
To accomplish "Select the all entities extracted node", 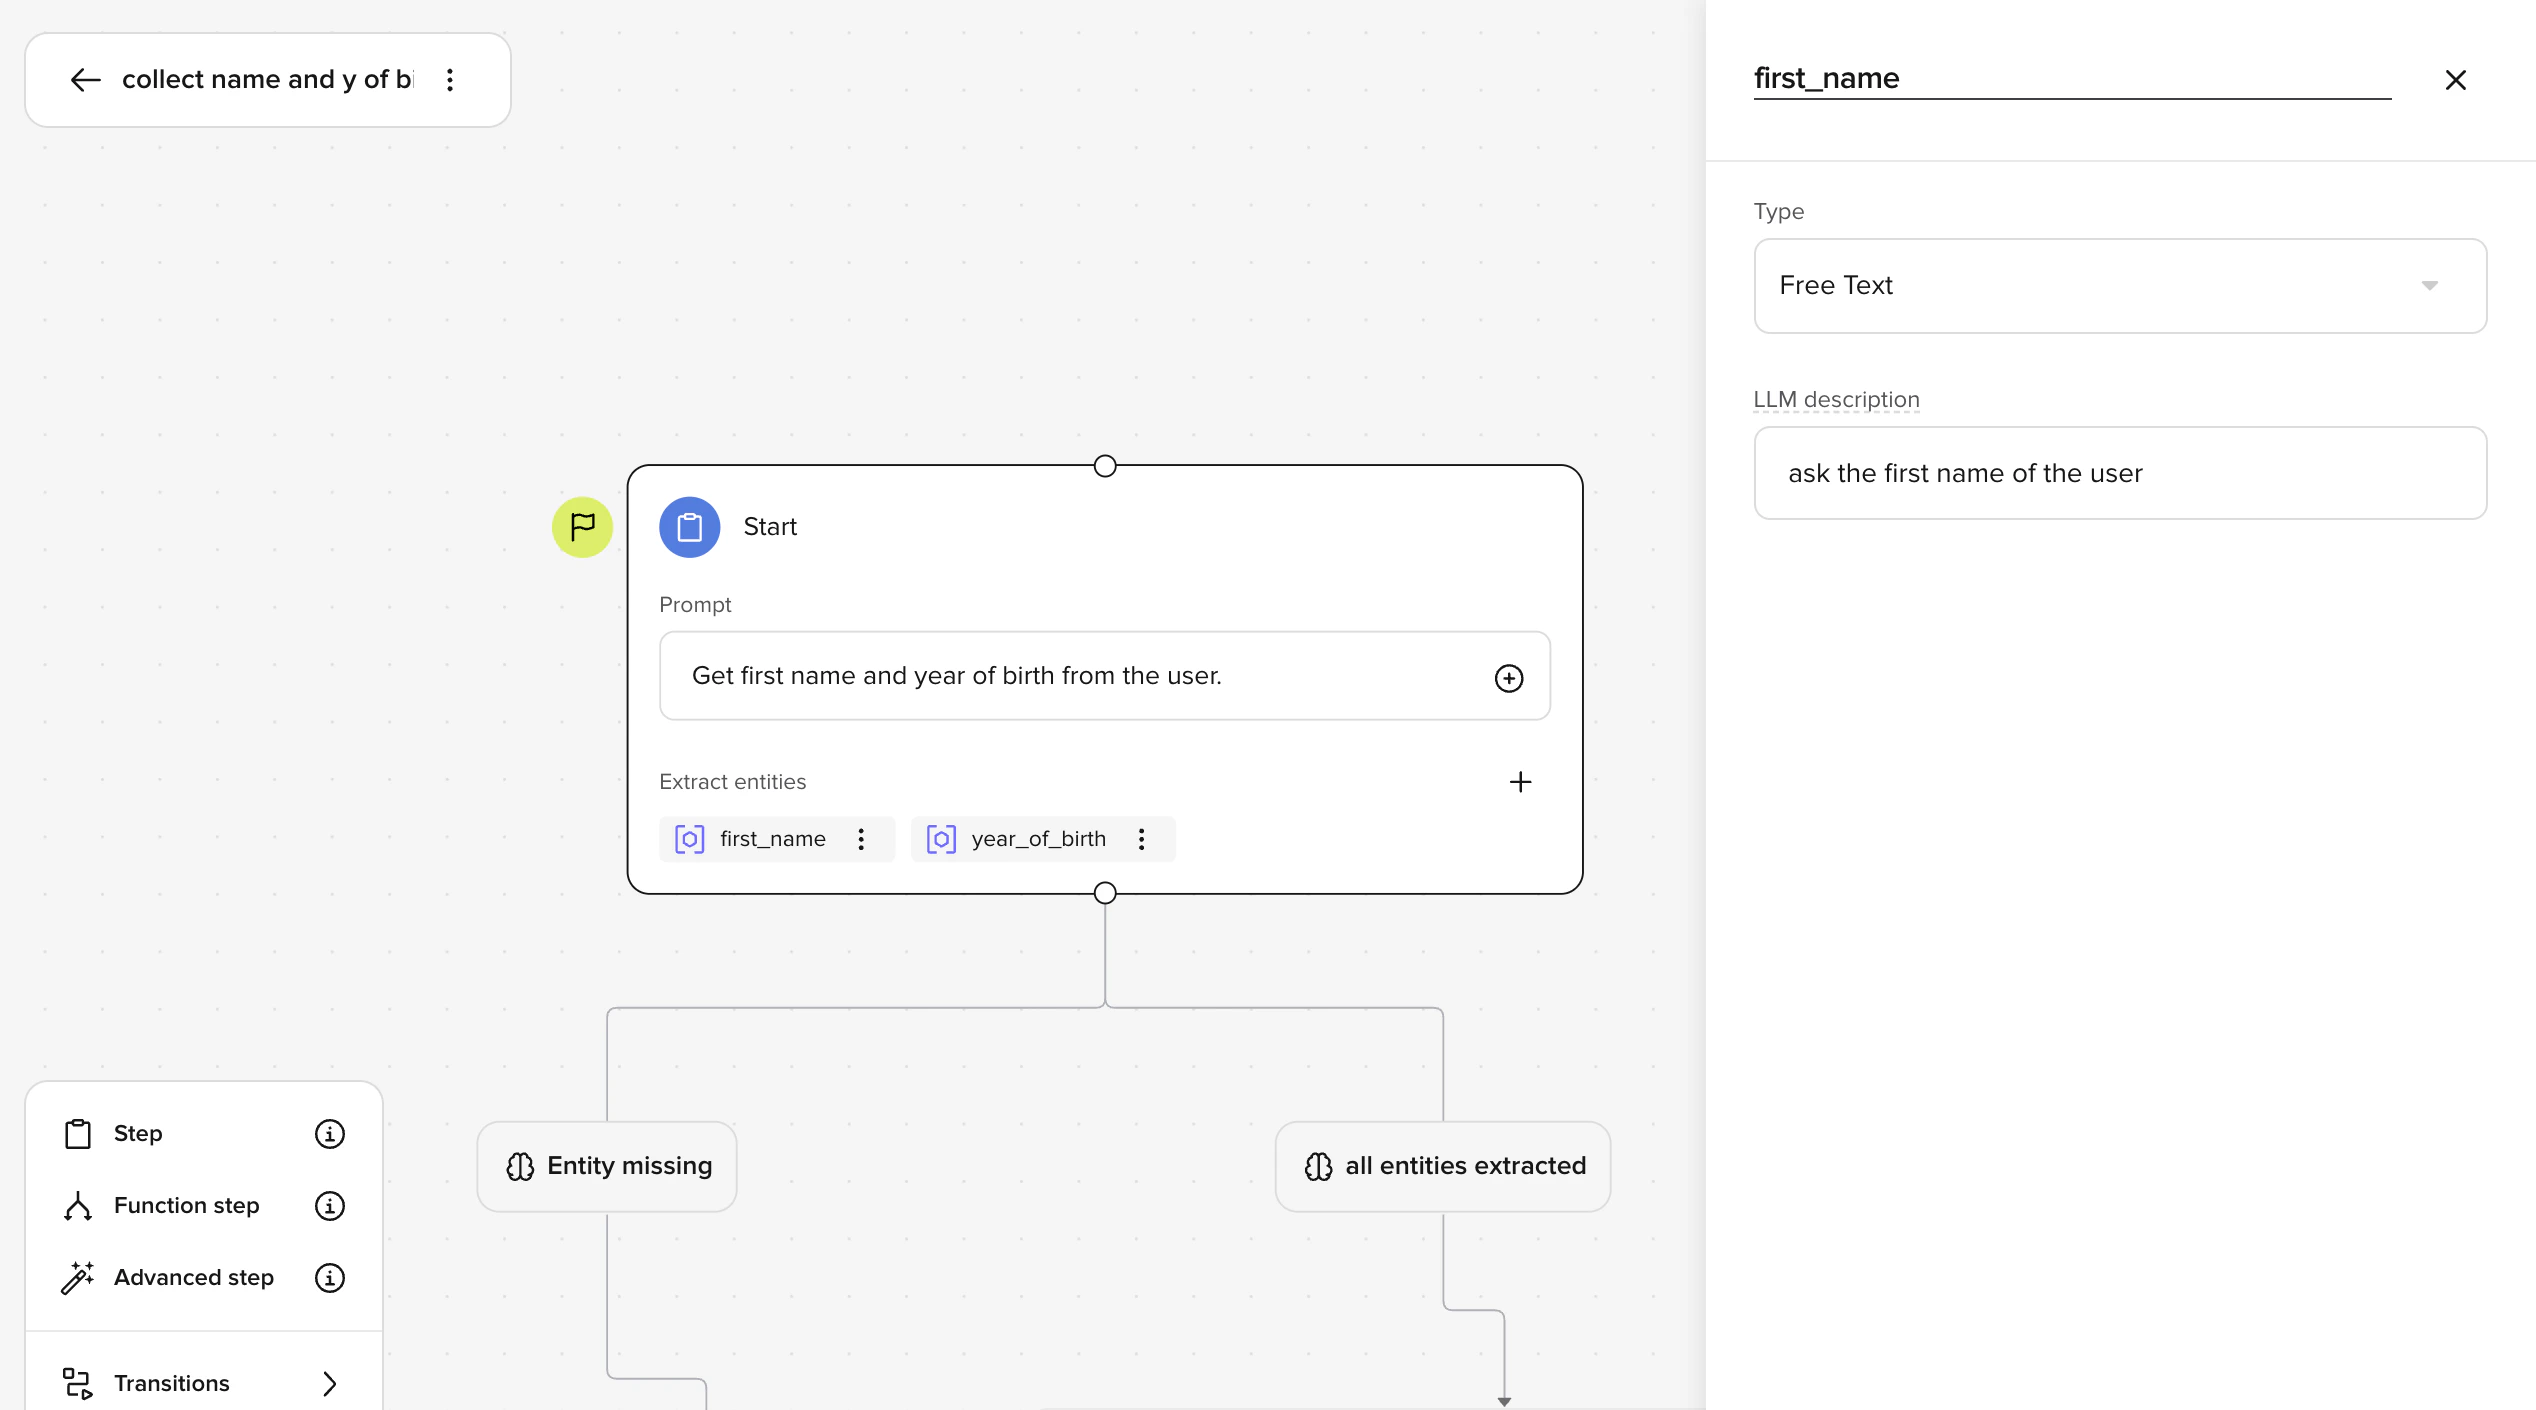I will tap(1443, 1166).
